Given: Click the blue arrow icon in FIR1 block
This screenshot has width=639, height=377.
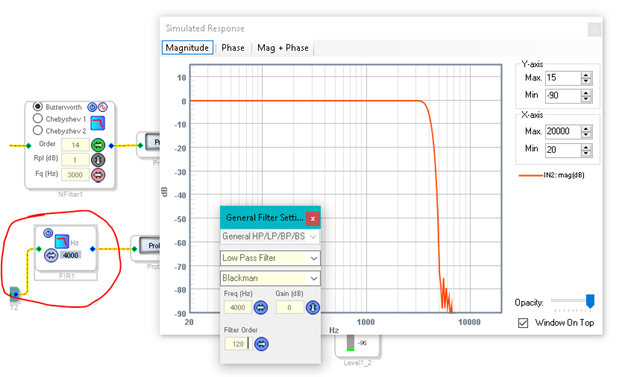Looking at the screenshot, I should [x=51, y=256].
